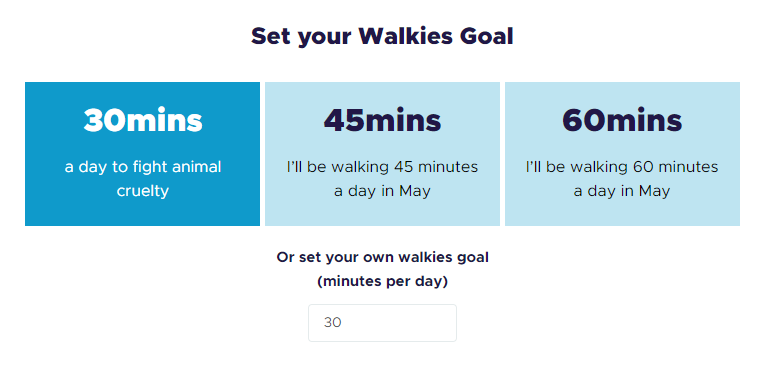
Task: Click "Or set your own walkies goal" label
Action: tap(382, 257)
